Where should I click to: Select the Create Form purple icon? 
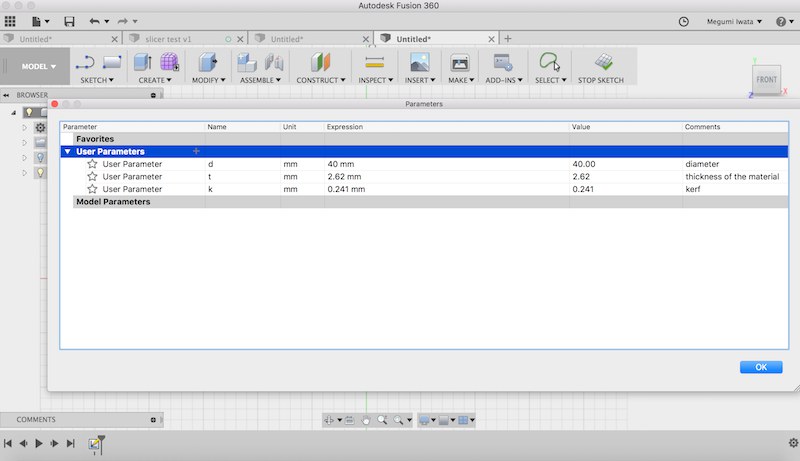click(169, 62)
